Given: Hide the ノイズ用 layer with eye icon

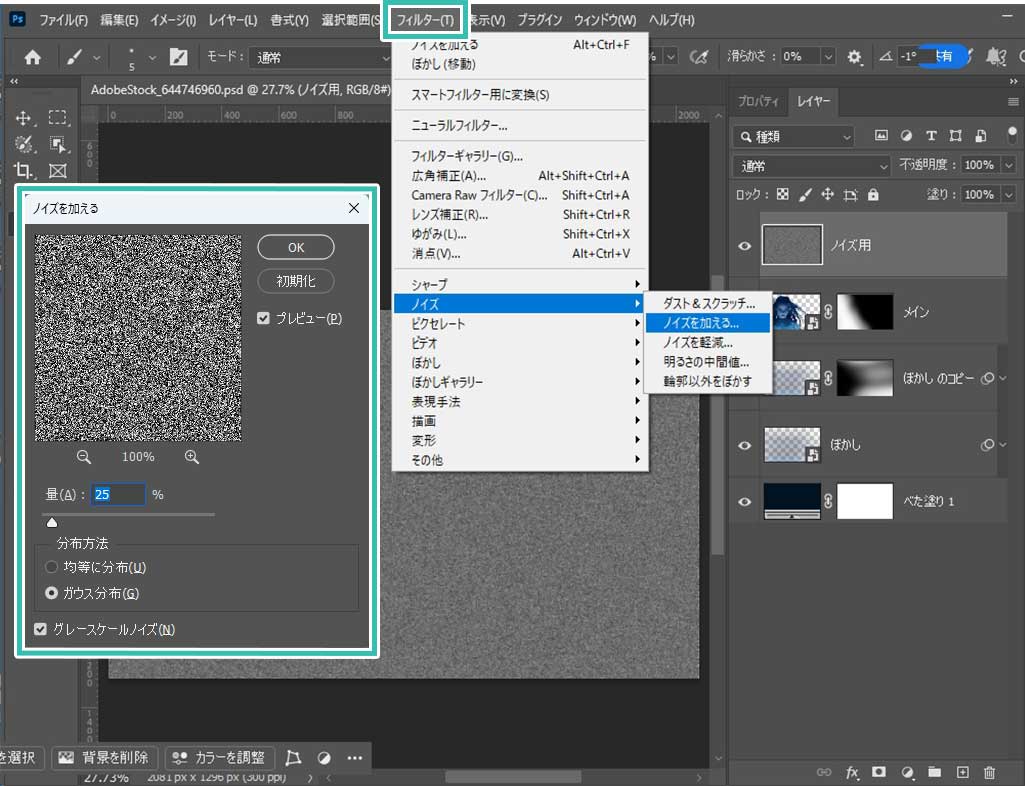Looking at the screenshot, I should tap(744, 245).
